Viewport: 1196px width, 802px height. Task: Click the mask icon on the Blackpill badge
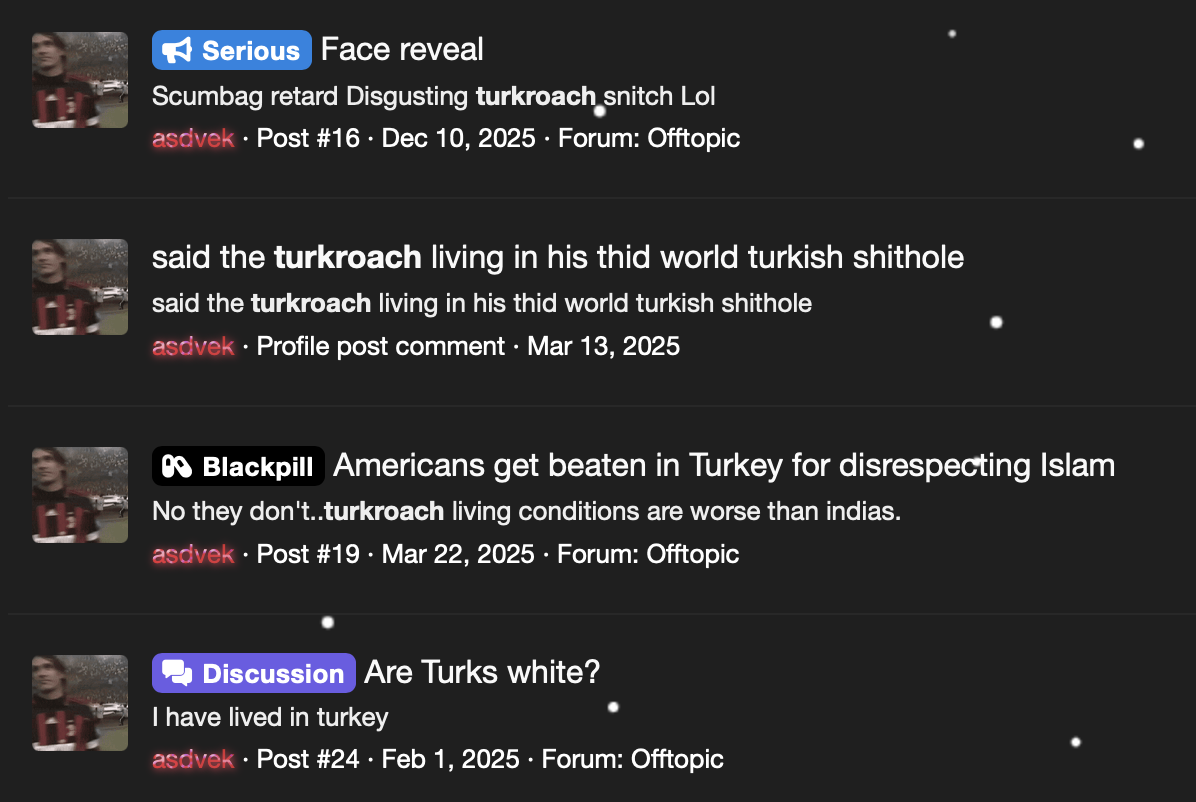click(x=180, y=465)
